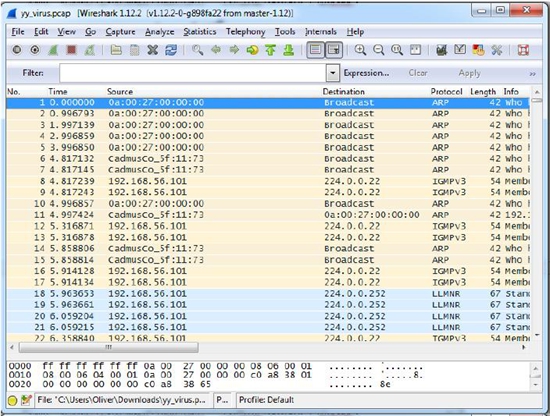550x416 pixels.
Task: Edit capture filters icon
Action: 442,50
